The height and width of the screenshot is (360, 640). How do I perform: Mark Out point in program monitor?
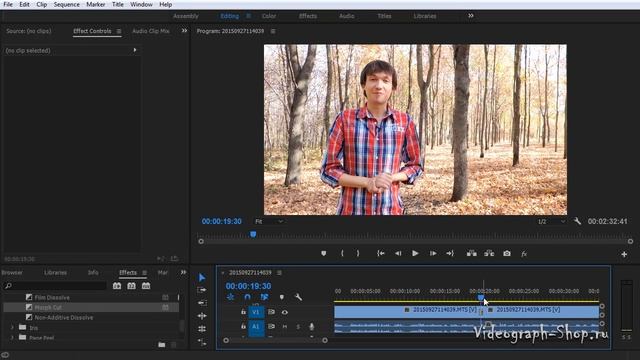[358, 253]
